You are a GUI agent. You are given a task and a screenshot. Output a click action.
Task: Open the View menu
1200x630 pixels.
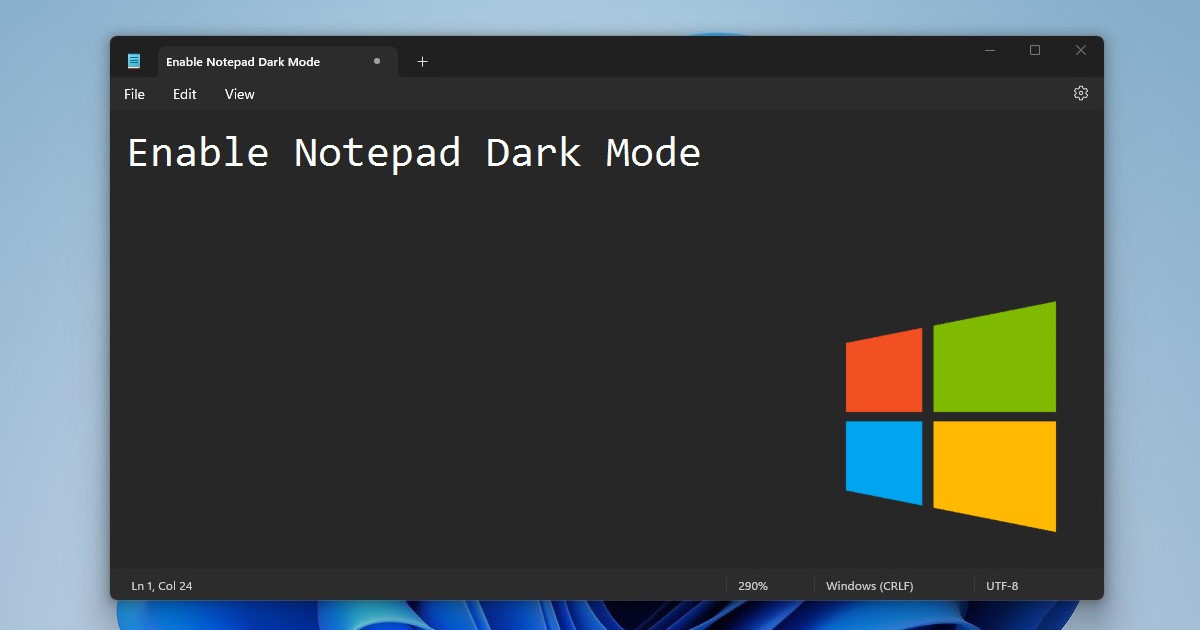pos(239,93)
